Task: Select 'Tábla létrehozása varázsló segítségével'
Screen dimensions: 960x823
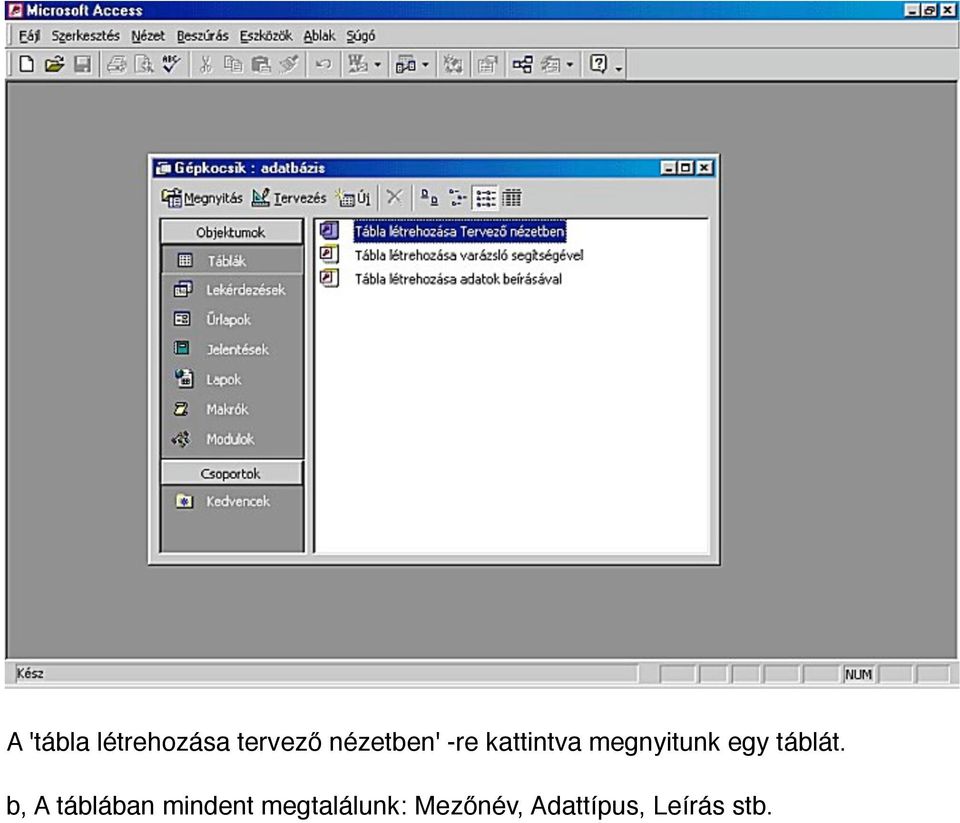Action: [x=469, y=255]
